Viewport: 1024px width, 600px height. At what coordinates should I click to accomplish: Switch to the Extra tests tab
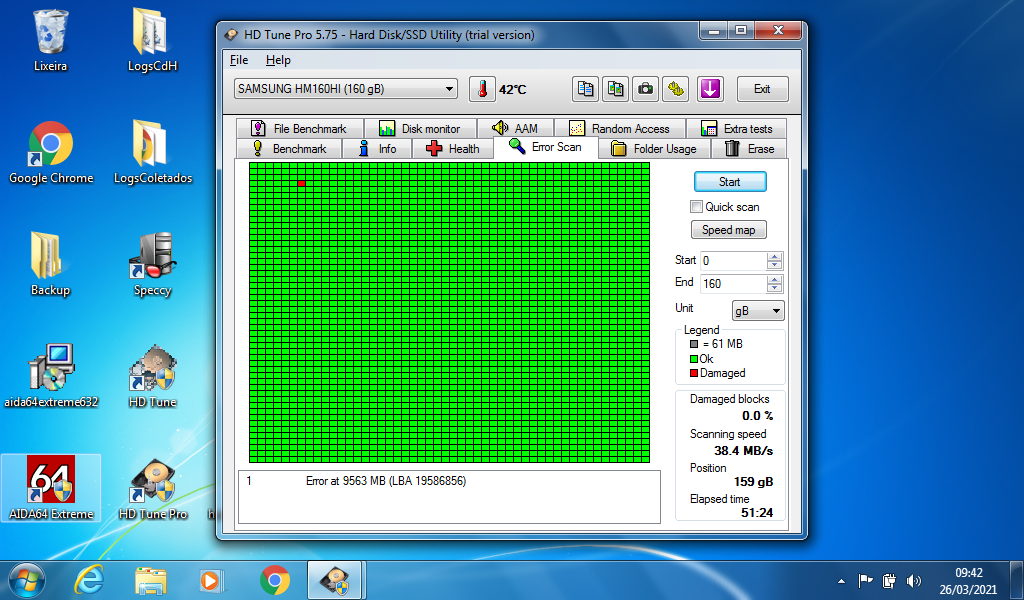pos(737,129)
